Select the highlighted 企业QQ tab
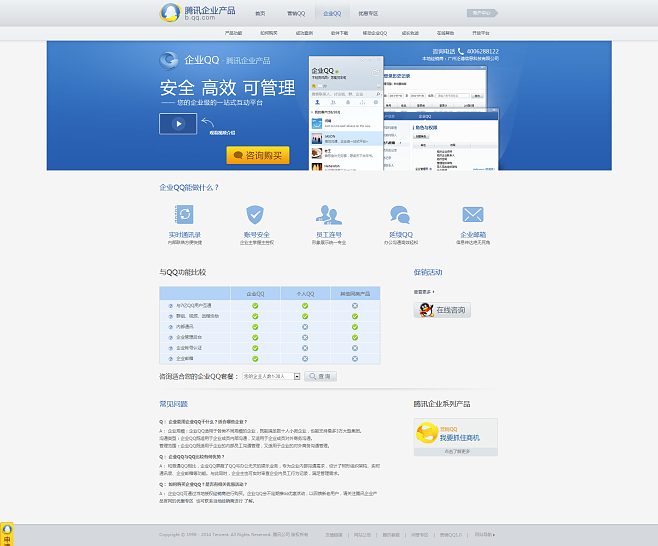 coord(332,13)
